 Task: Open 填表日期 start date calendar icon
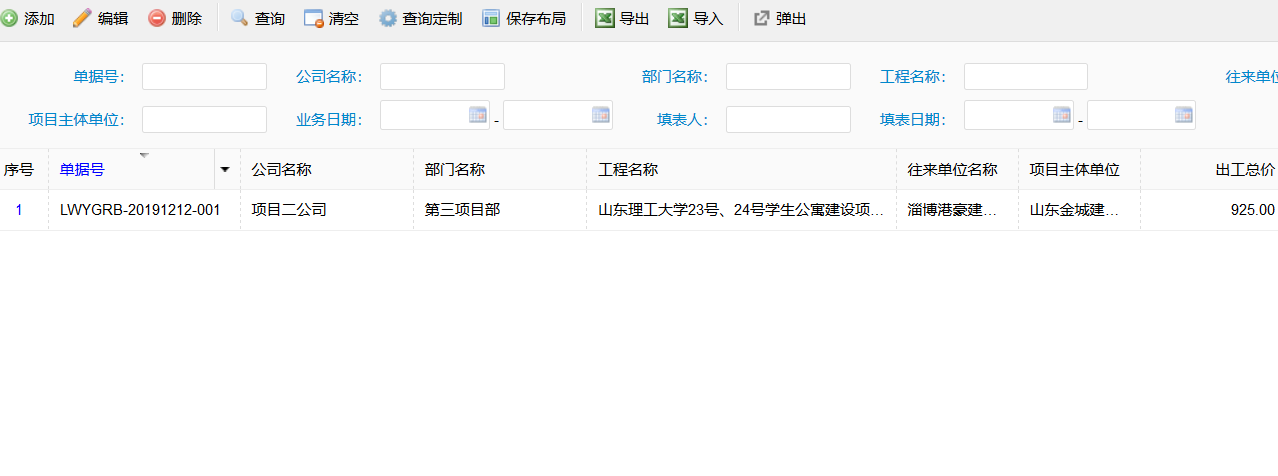pos(1062,114)
